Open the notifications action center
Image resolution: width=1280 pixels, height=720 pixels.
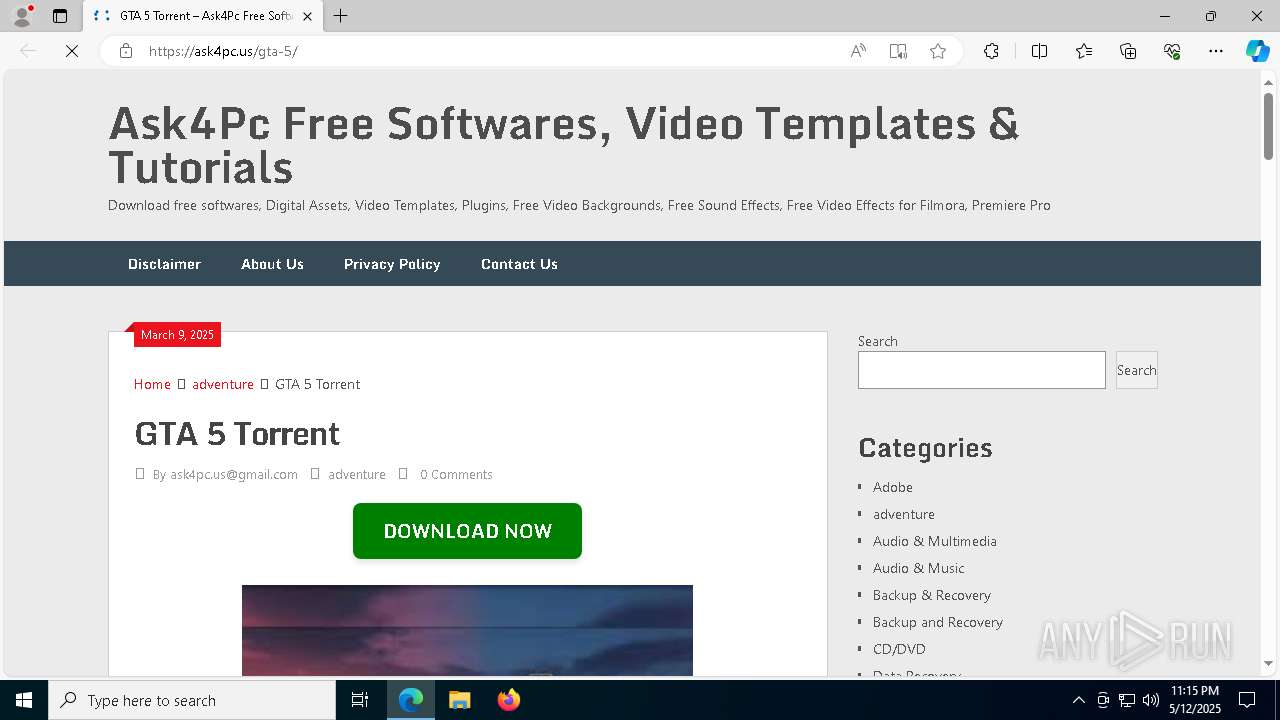[1247, 700]
